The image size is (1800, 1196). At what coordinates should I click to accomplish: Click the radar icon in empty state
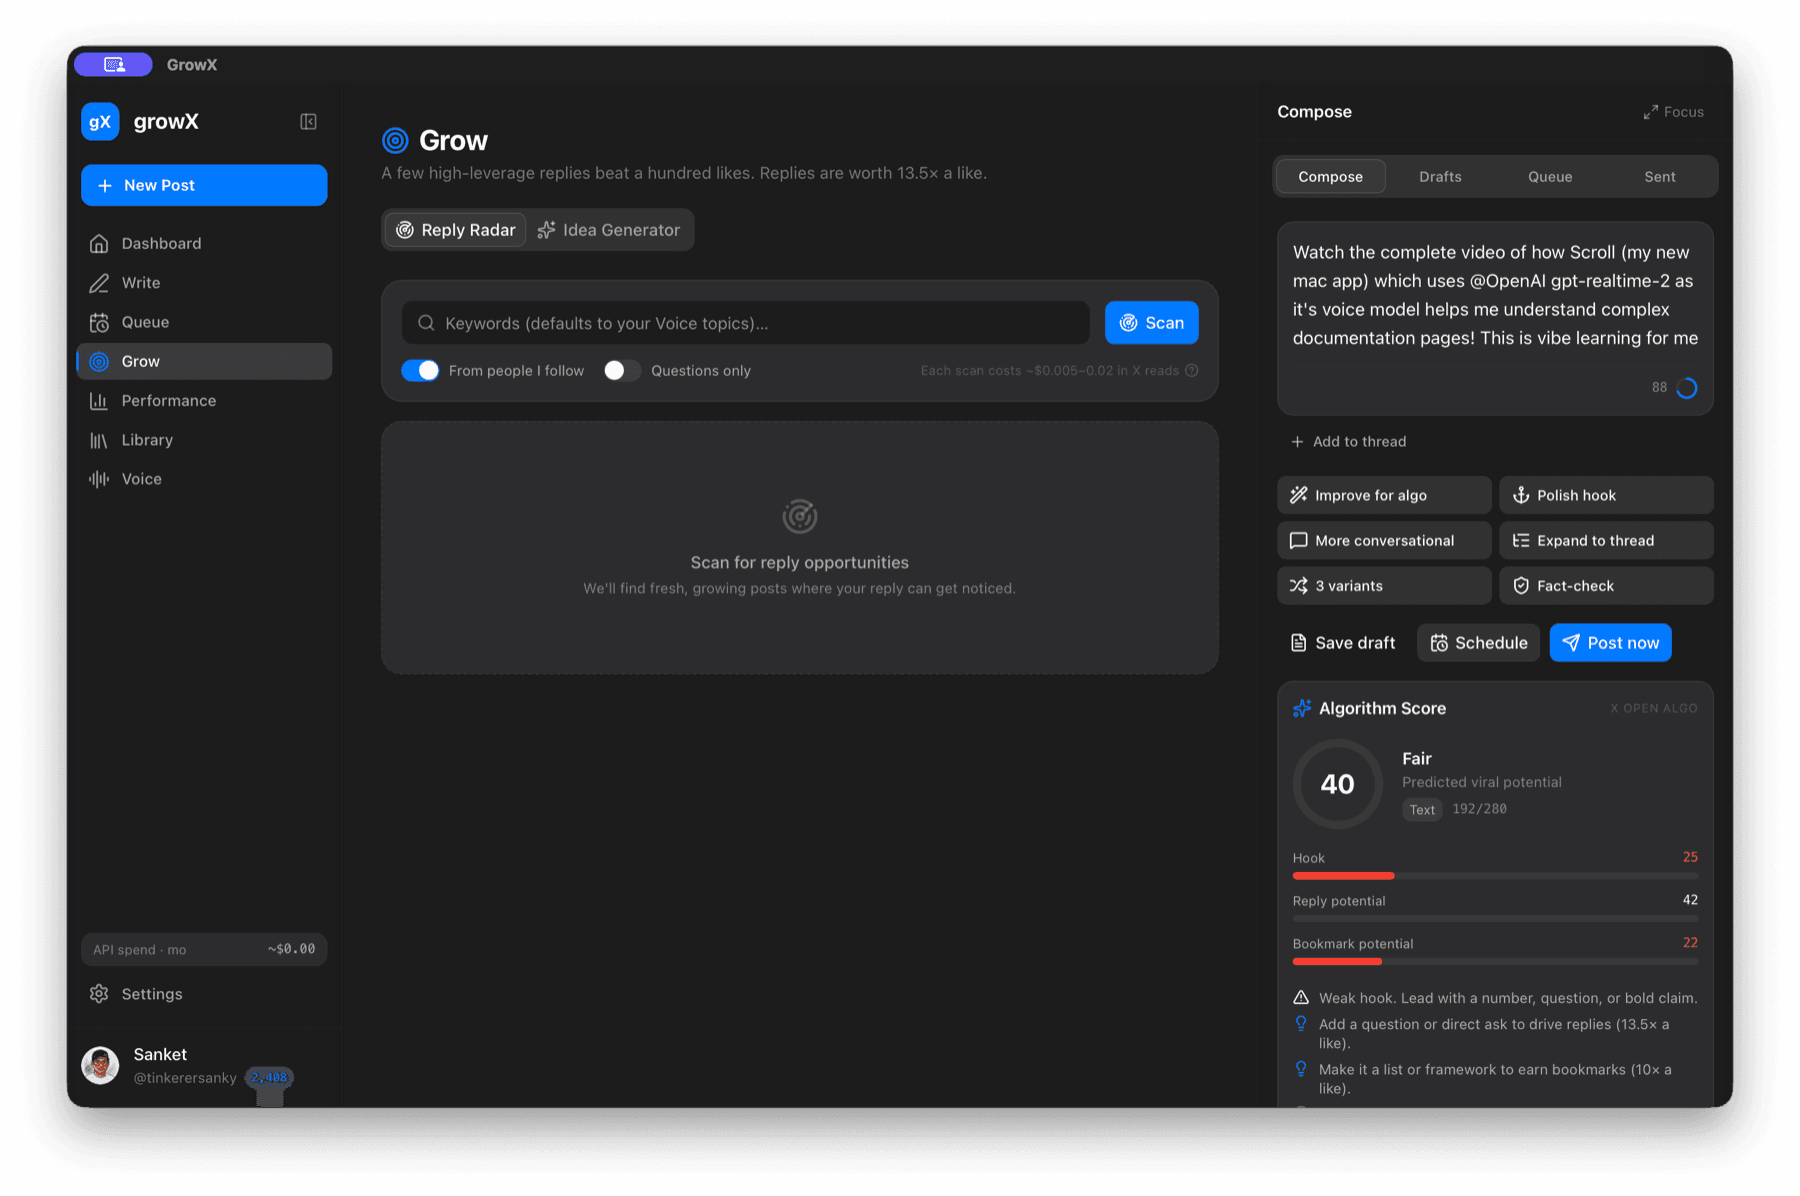coord(800,516)
